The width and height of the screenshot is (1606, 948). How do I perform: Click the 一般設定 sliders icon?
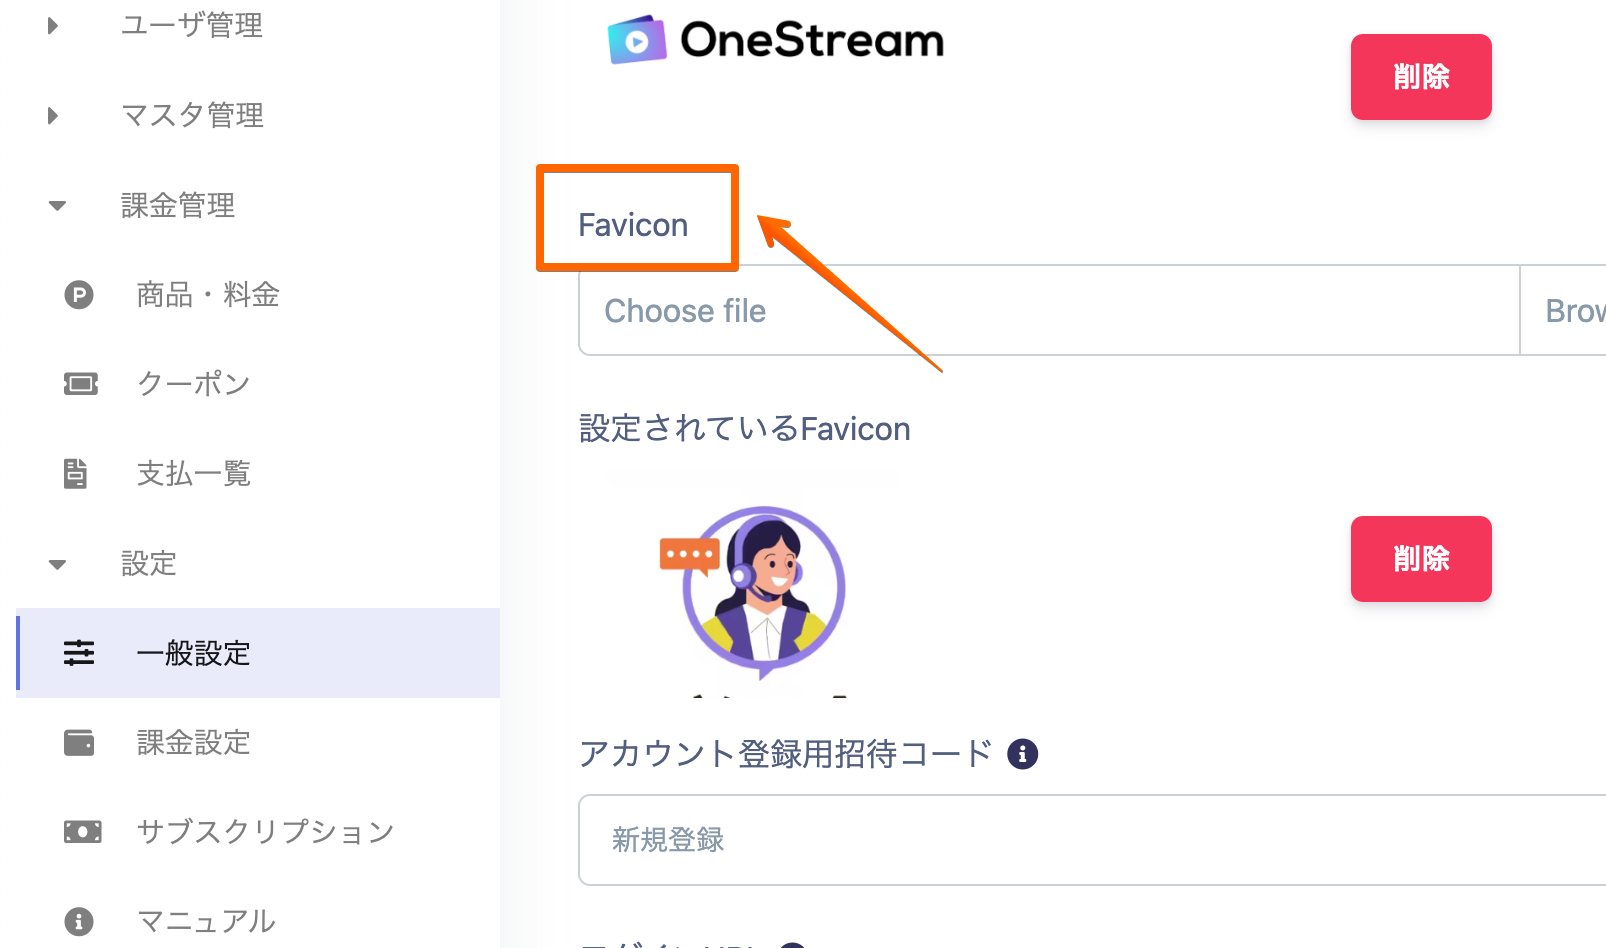pyautogui.click(x=79, y=653)
